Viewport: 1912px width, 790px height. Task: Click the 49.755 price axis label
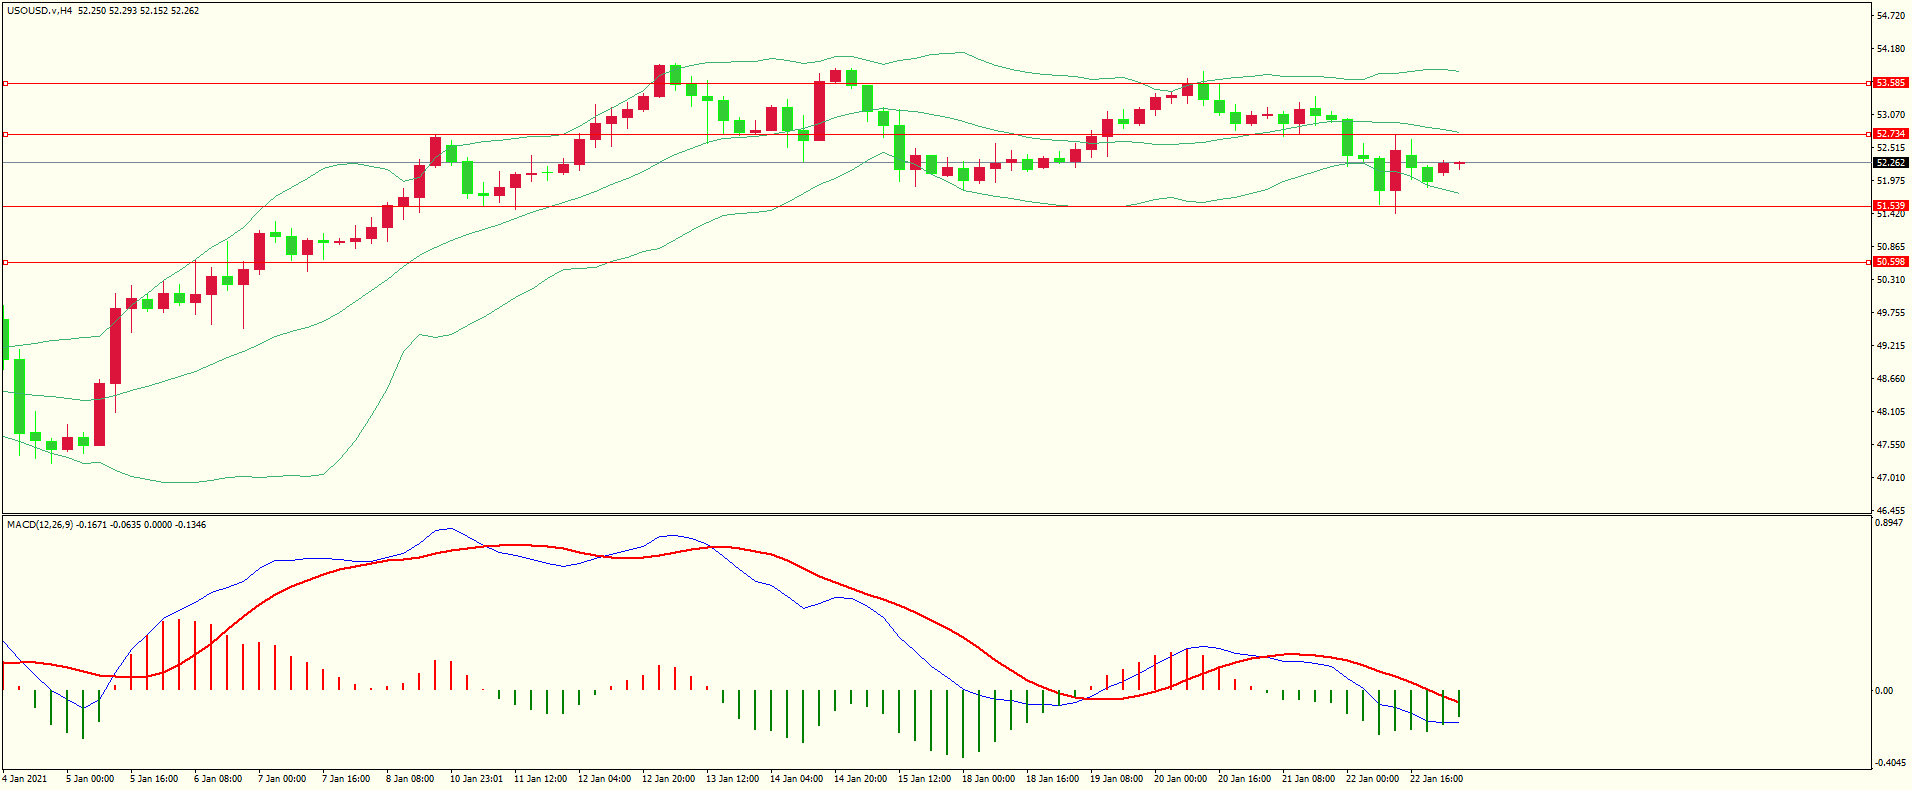pos(1890,313)
